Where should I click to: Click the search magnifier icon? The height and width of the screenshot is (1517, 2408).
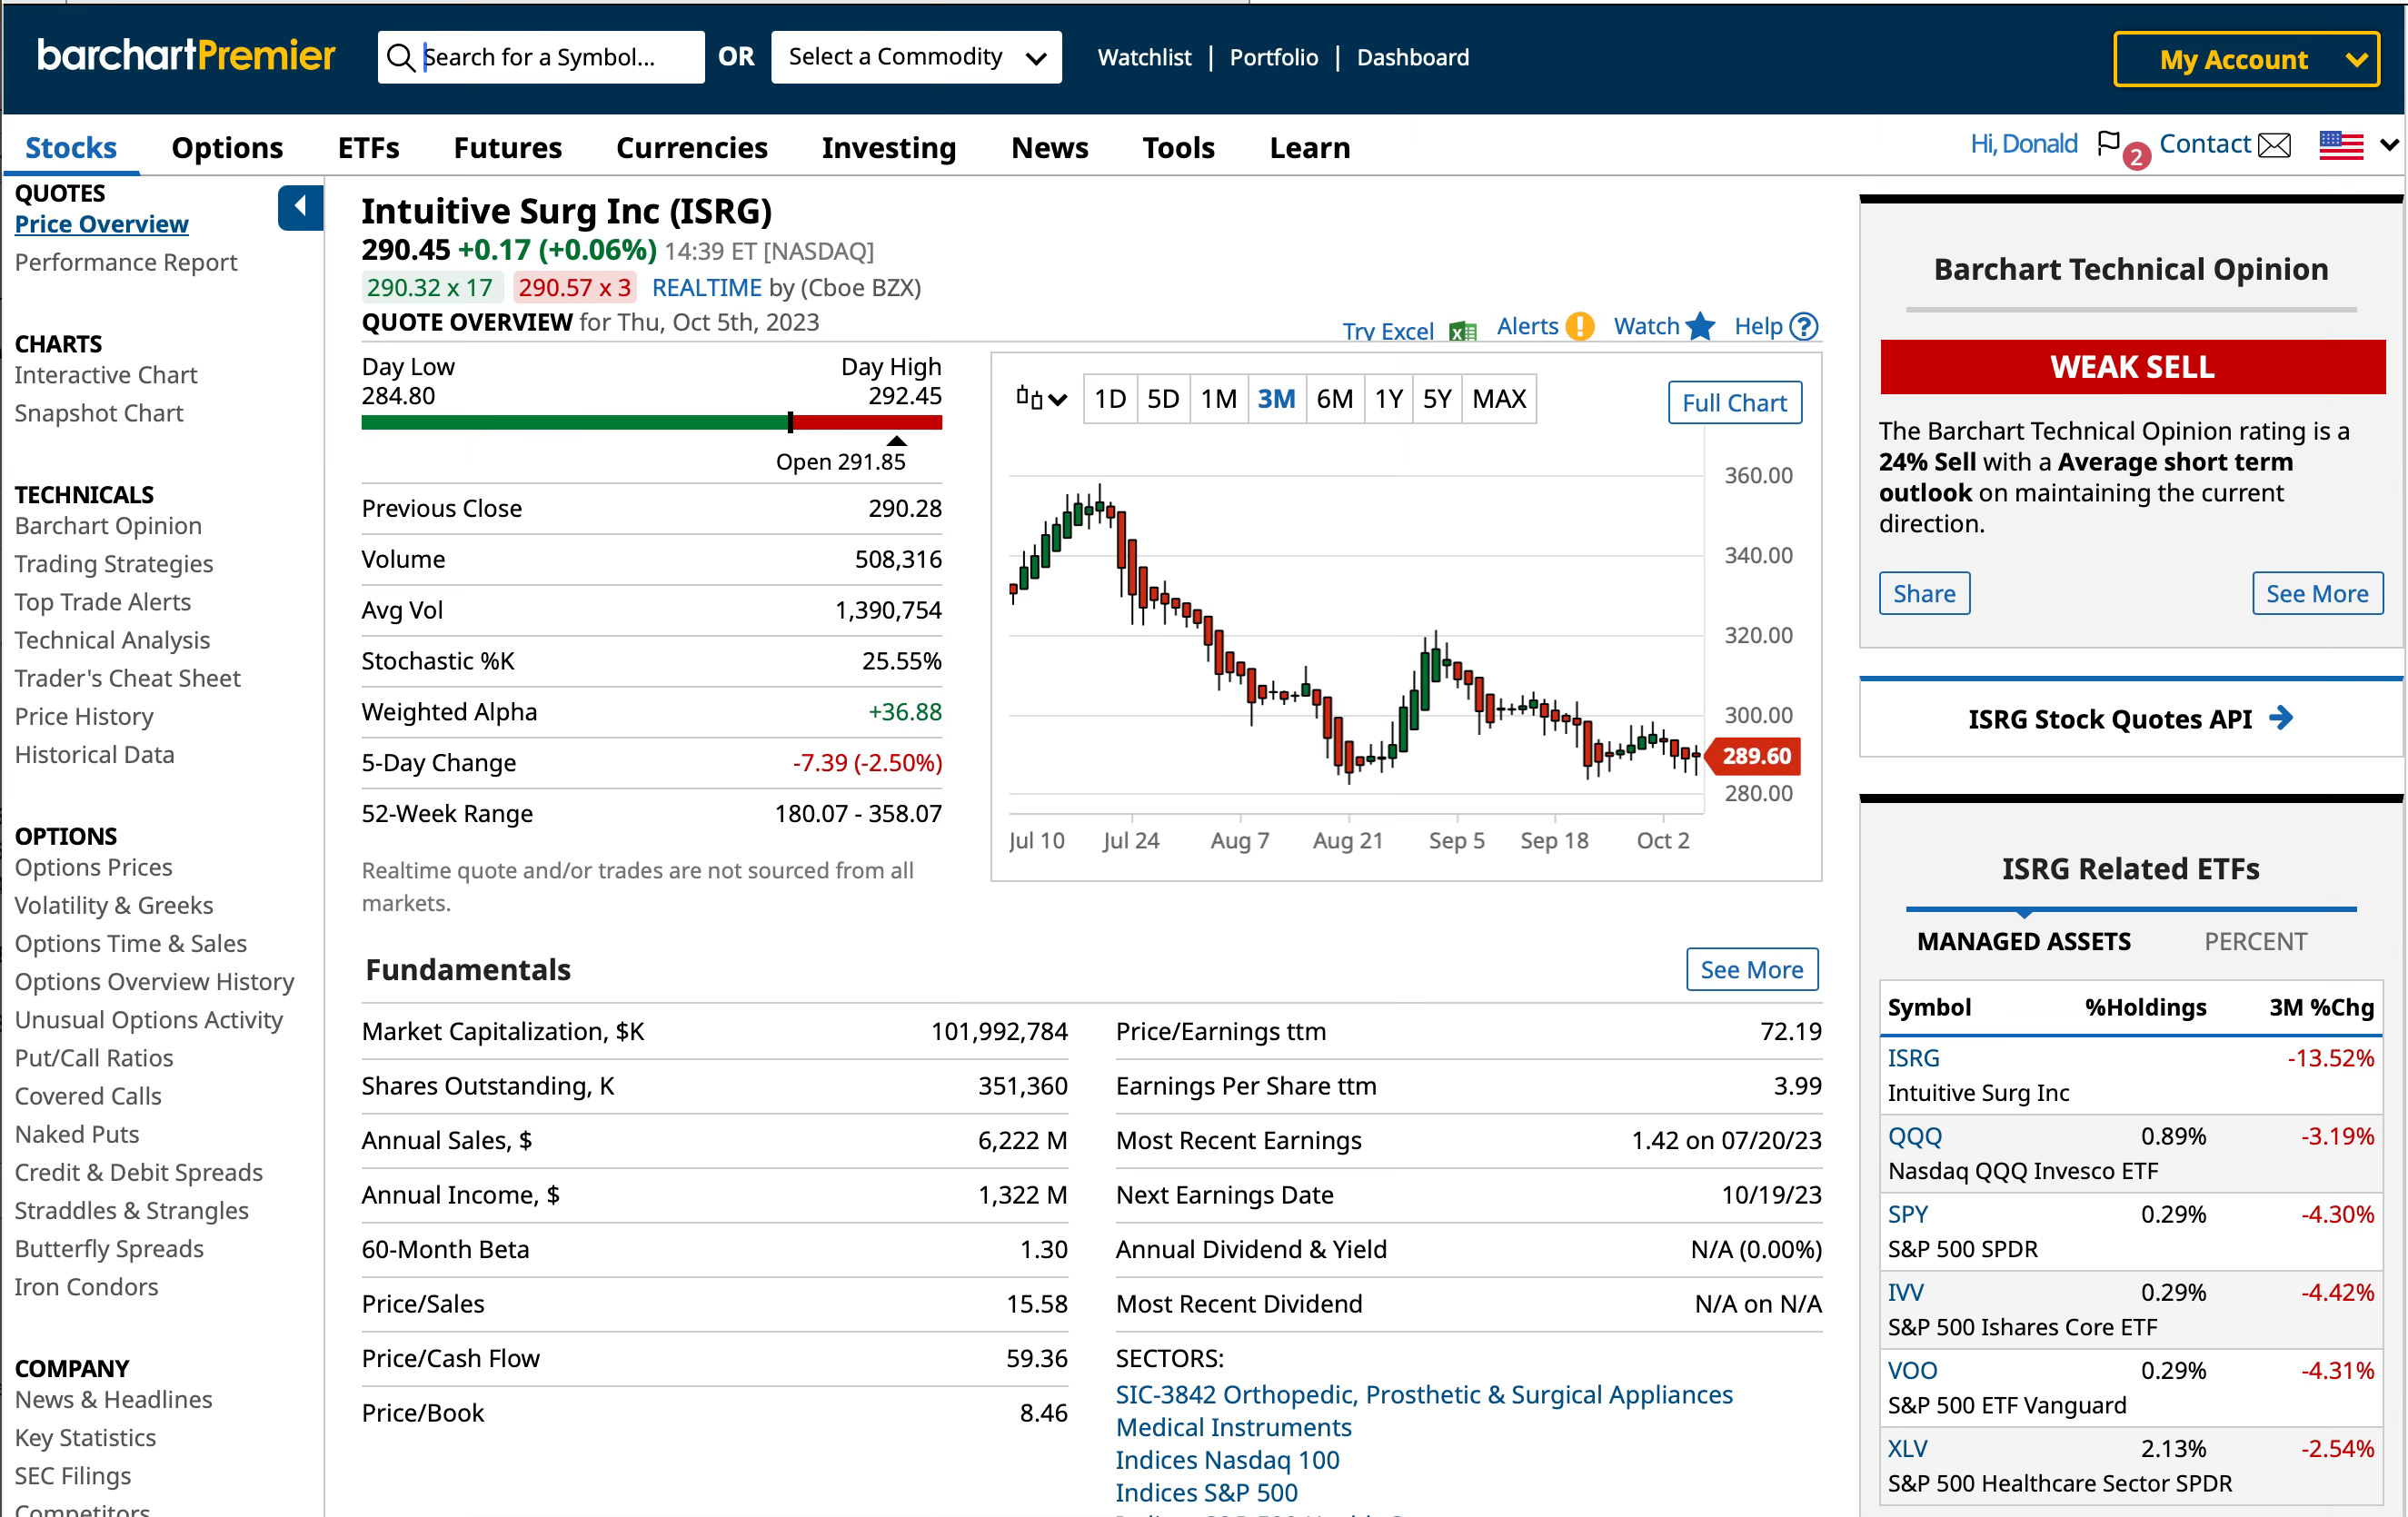click(400, 58)
